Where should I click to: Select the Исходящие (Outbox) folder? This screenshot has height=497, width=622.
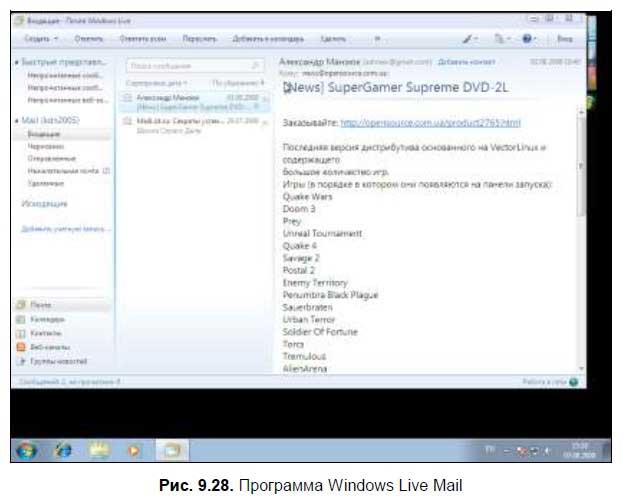coord(44,204)
